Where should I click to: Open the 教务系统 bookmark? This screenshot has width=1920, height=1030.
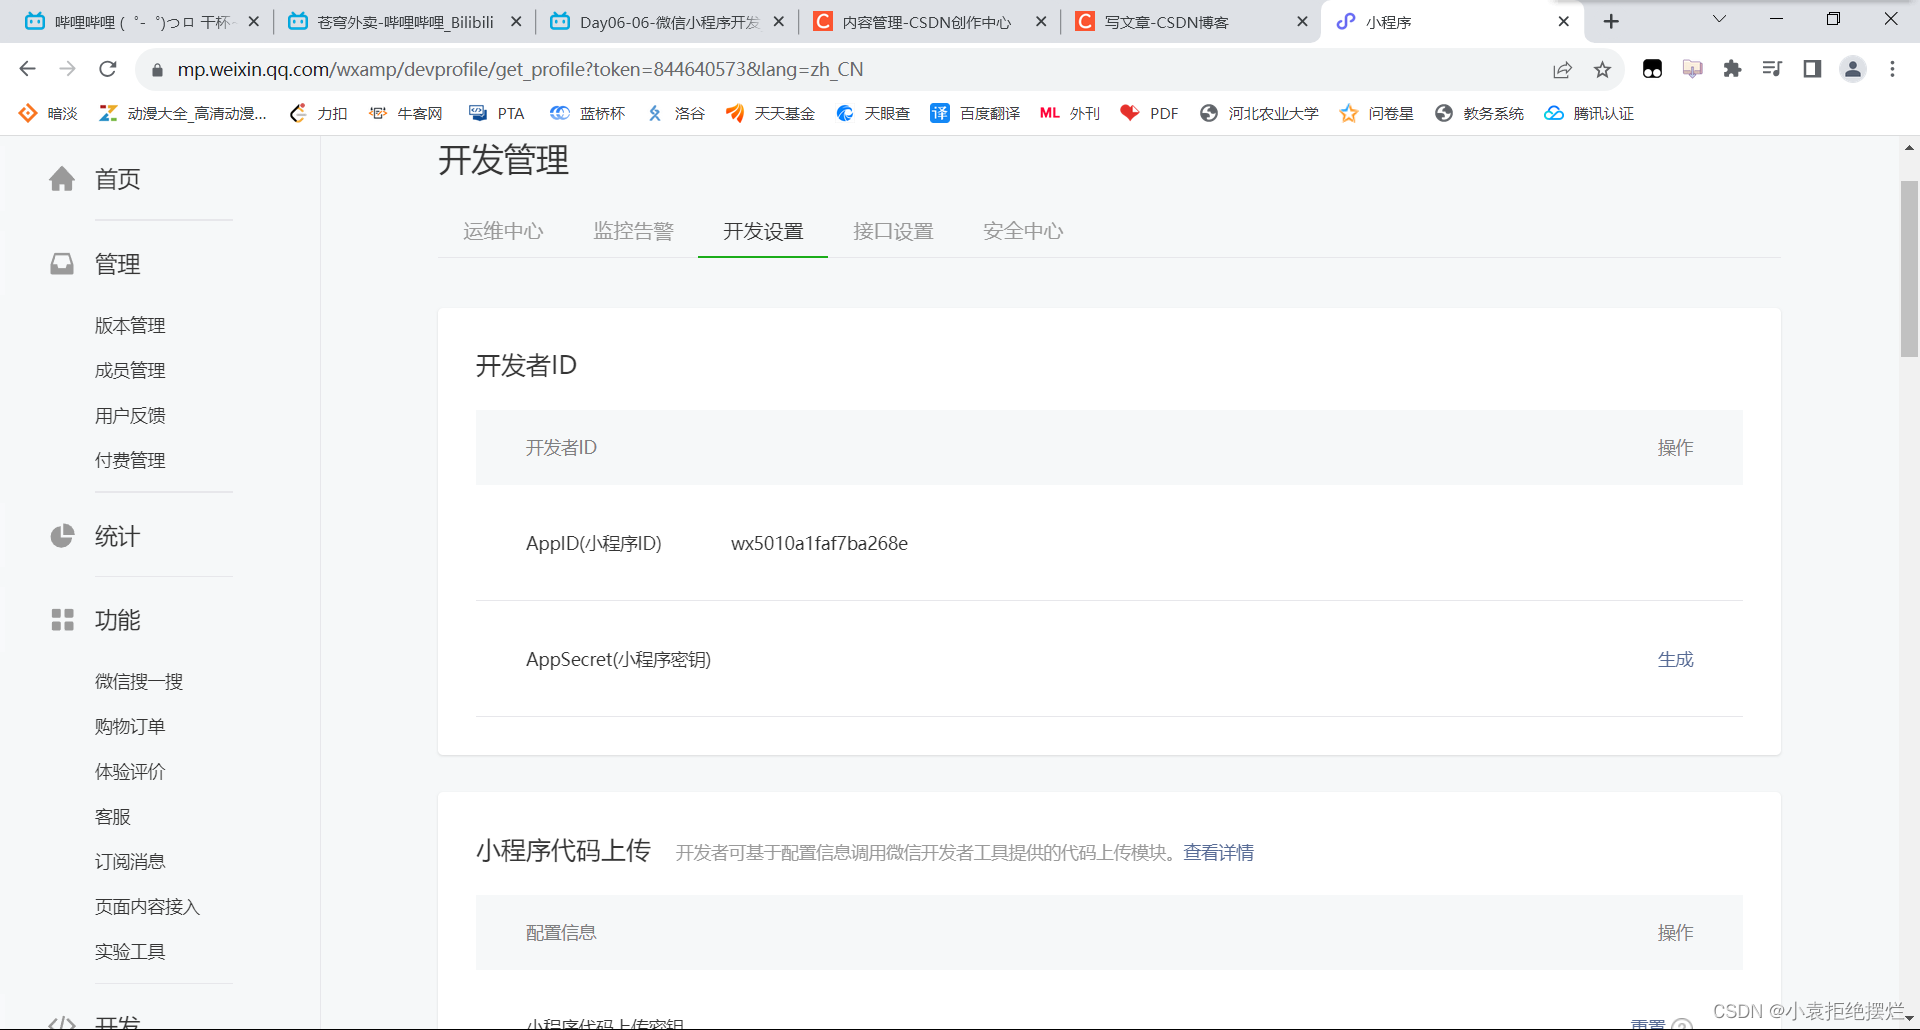(x=1479, y=113)
